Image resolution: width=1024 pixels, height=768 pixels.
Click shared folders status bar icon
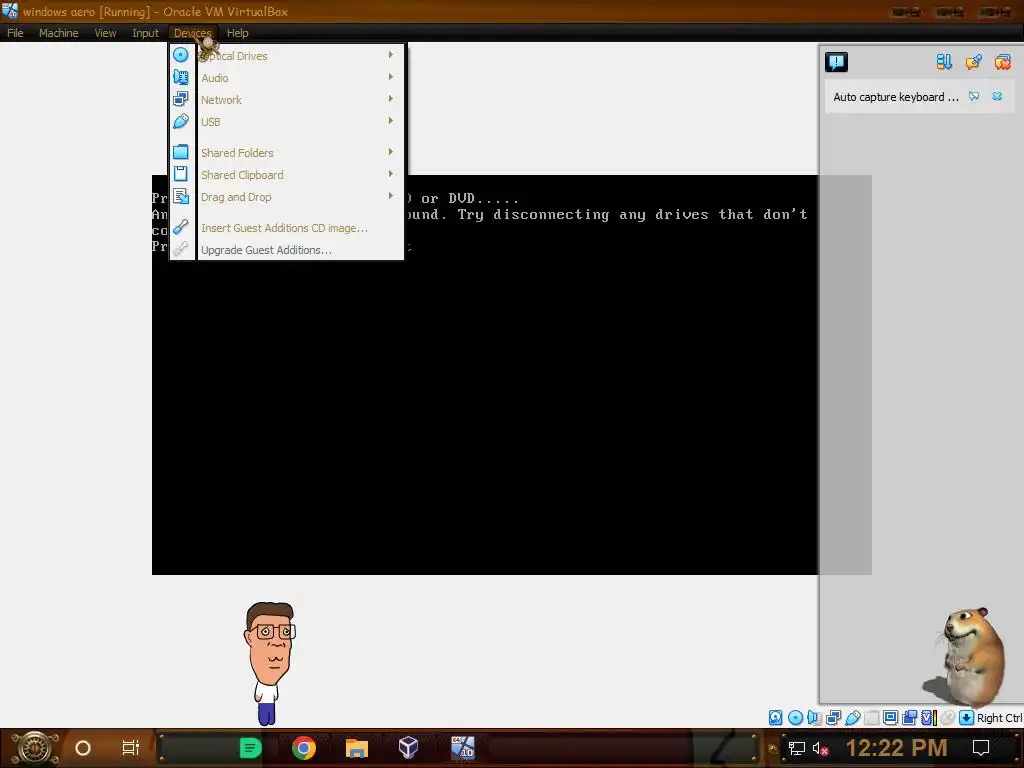(x=871, y=718)
